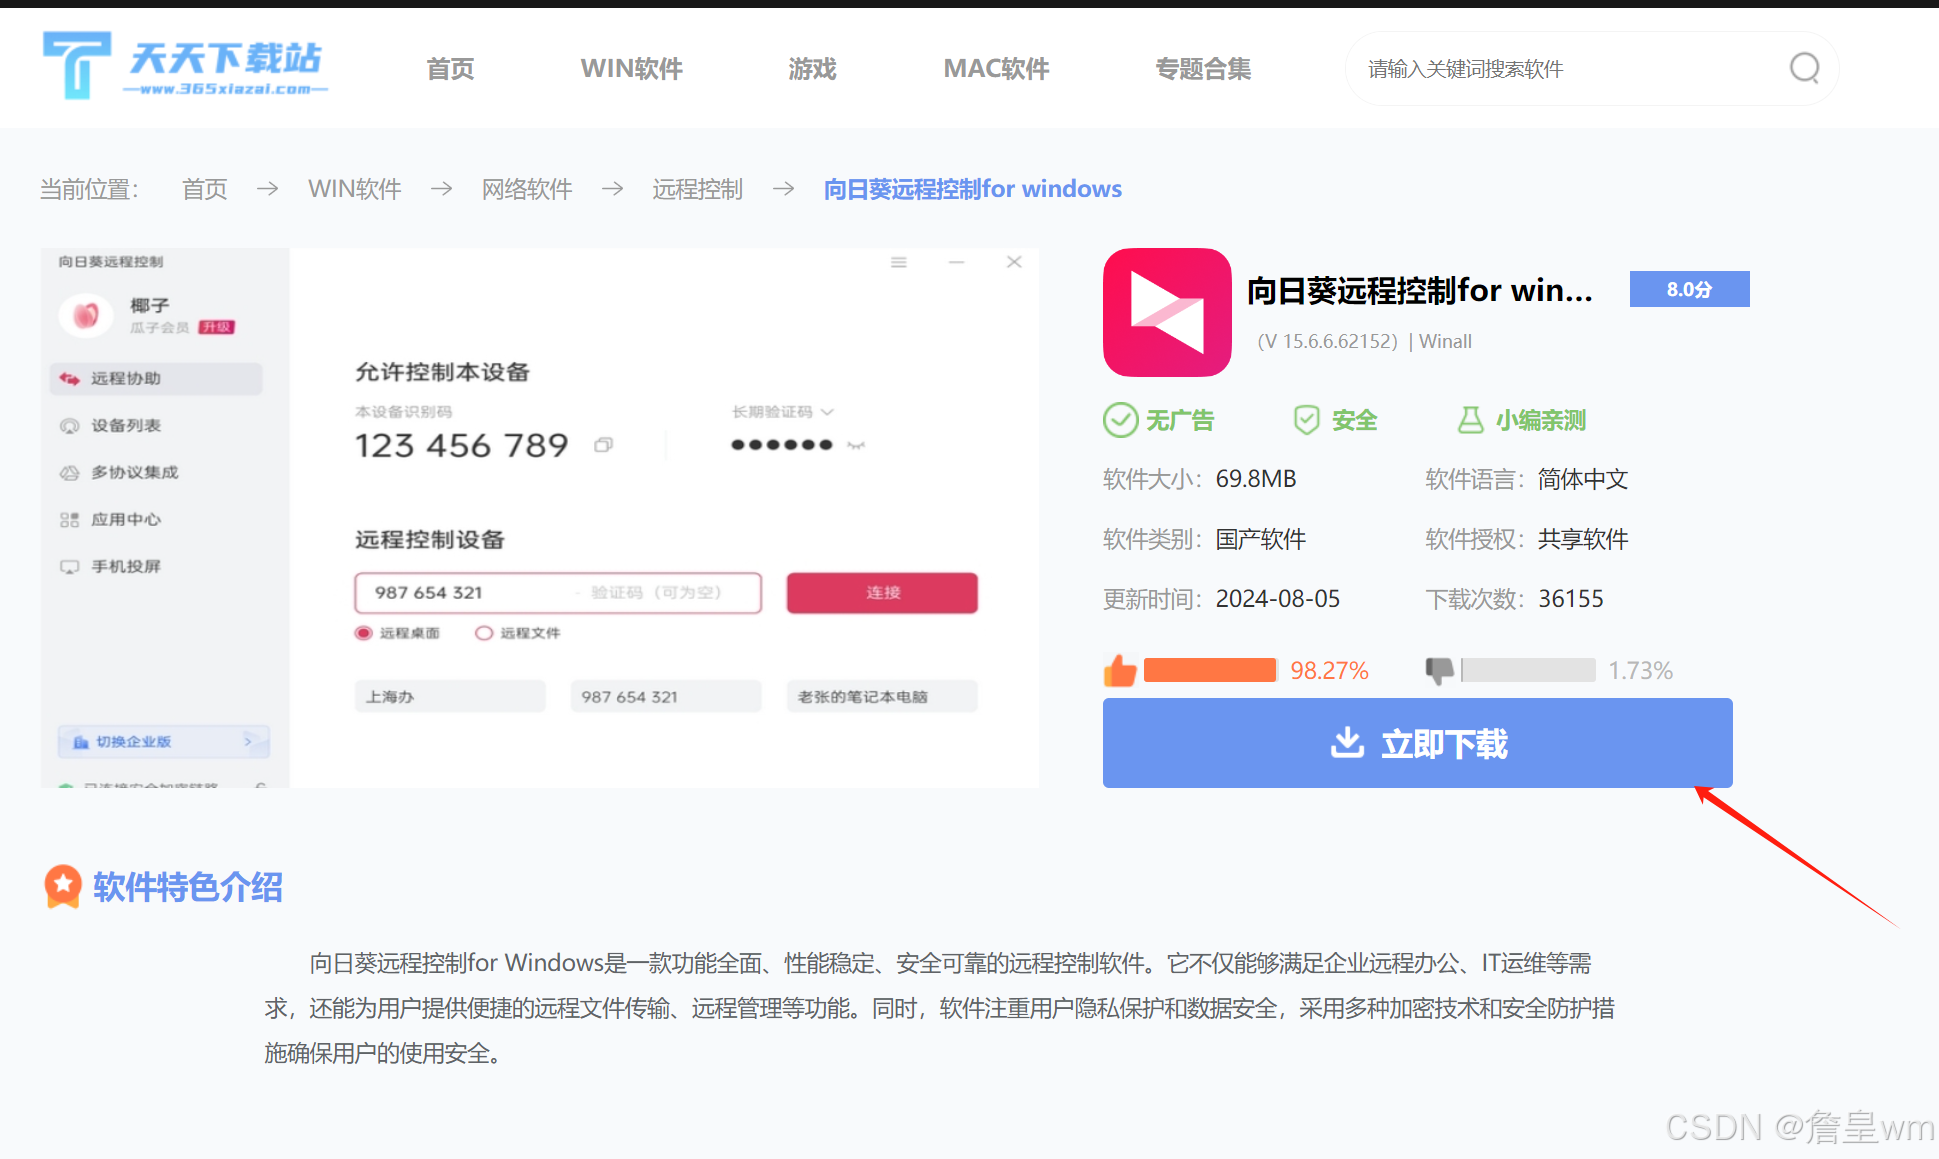The image size is (1939, 1159).
Task: Click the copy device ID icon
Action: (x=603, y=445)
